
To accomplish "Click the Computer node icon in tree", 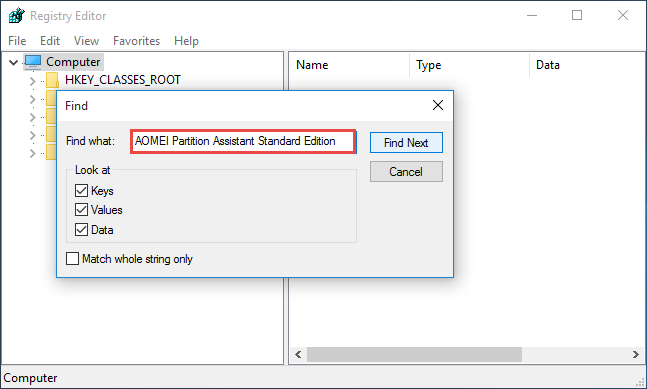I will click(33, 62).
